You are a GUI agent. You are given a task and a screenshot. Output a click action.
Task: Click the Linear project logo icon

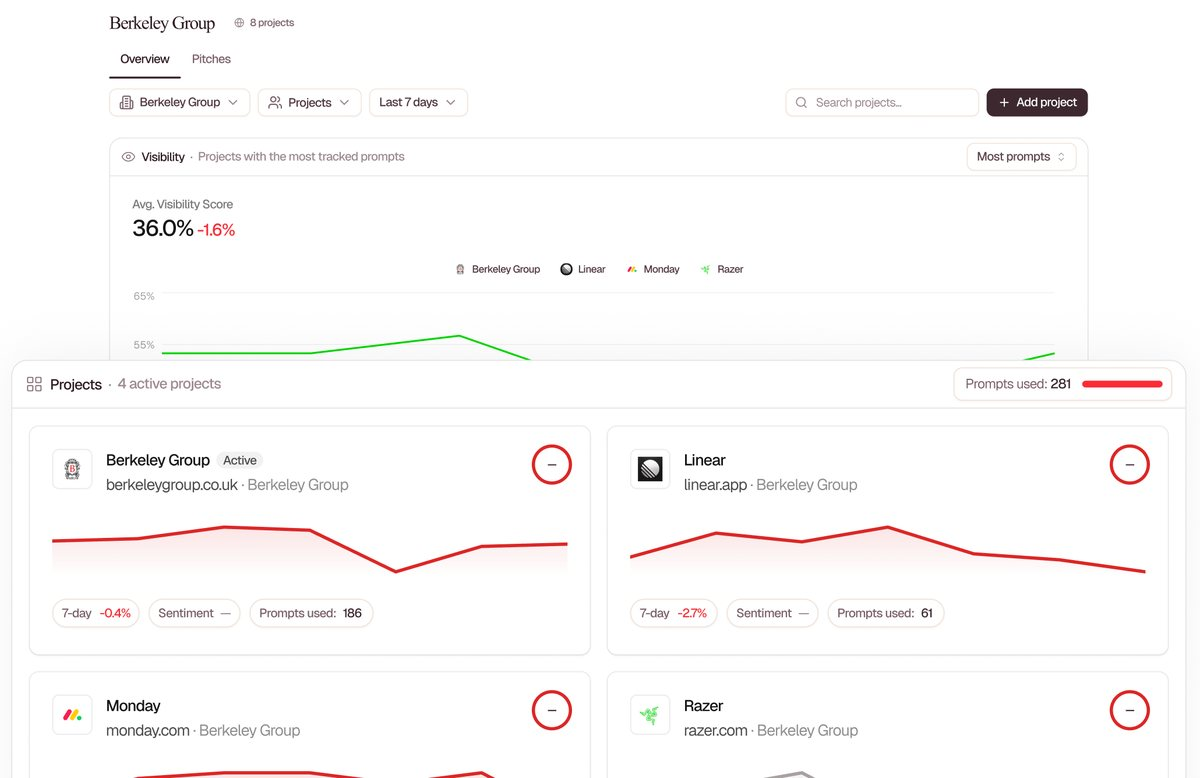coord(650,469)
